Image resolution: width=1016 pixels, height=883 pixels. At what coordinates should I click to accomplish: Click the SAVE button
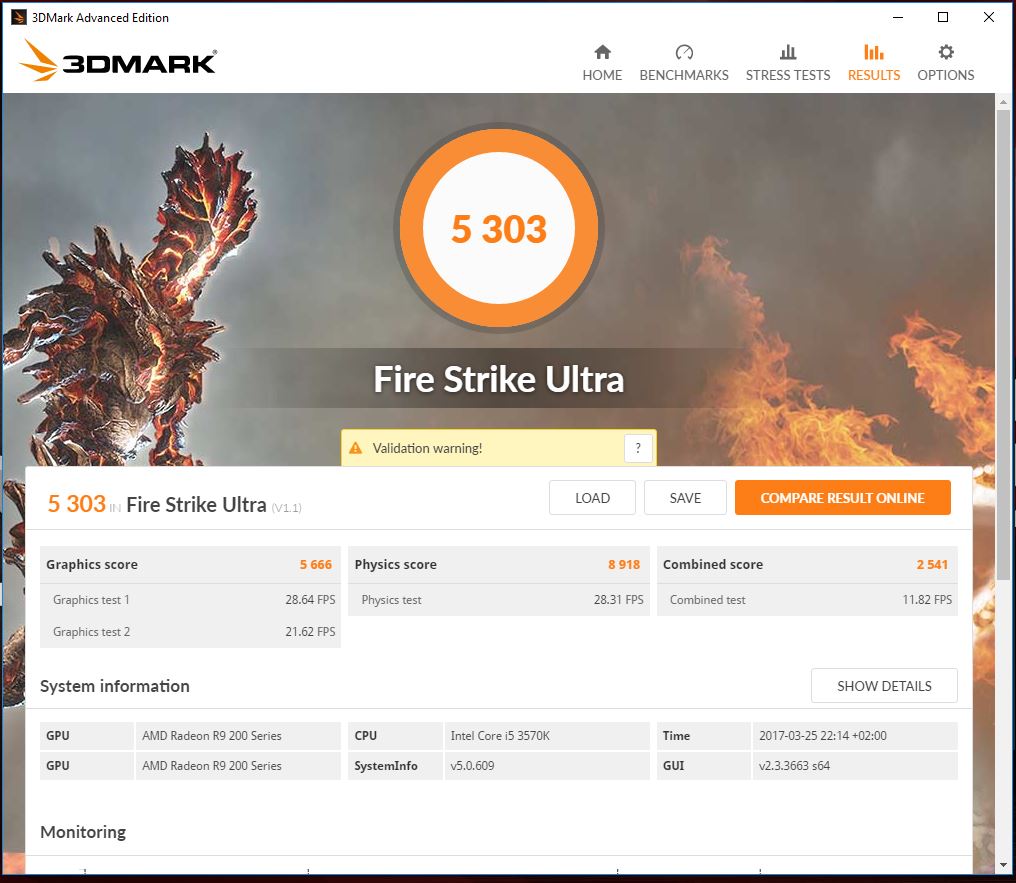tap(685, 498)
